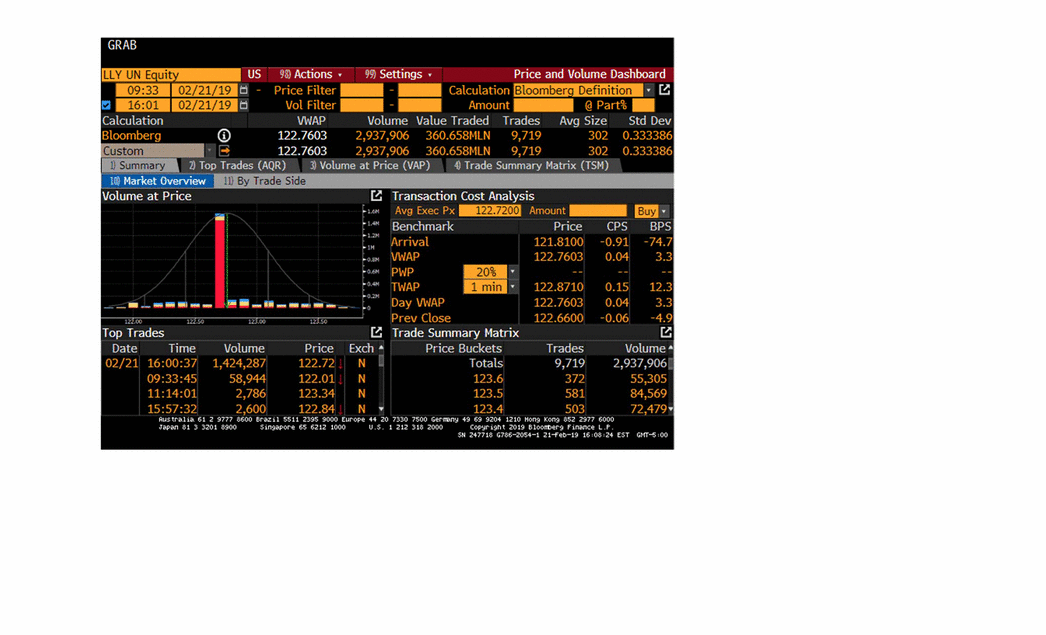The height and width of the screenshot is (635, 1046).
Task: Click pop-out icon next to Calculation dropdown
Action: 665,90
